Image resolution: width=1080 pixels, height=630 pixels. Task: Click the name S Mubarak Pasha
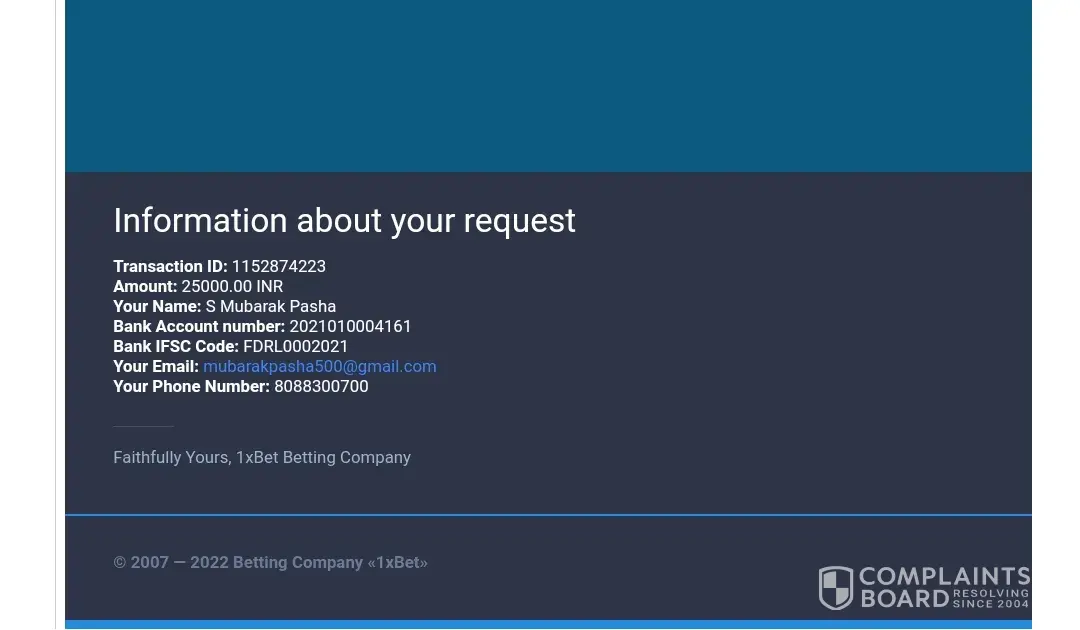pos(271,306)
